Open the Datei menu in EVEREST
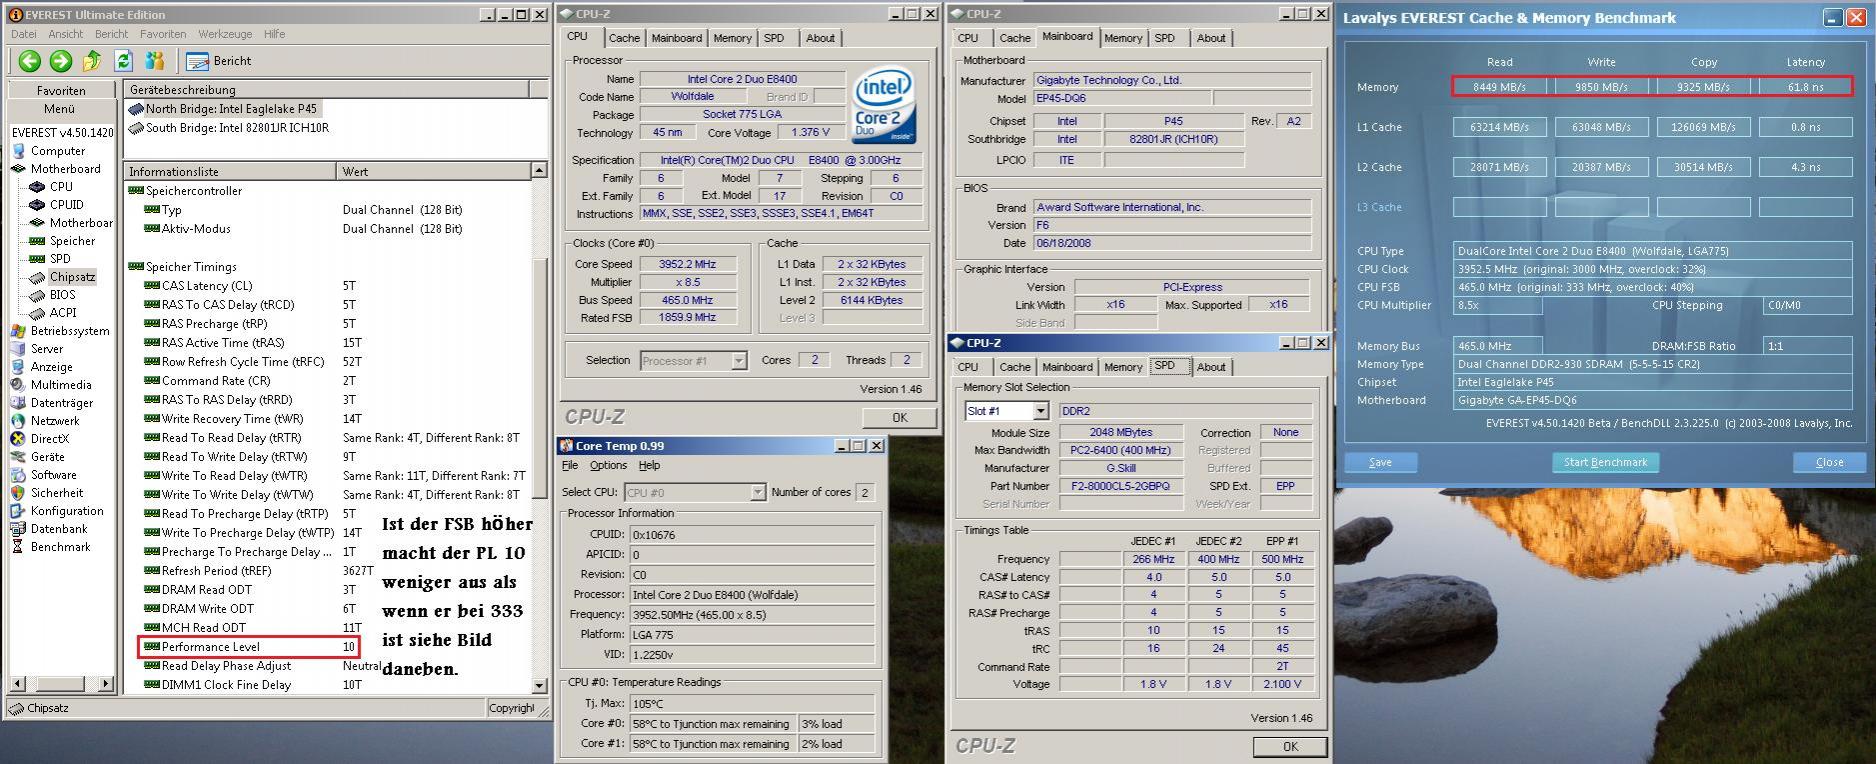The image size is (1876, 764). (23, 34)
